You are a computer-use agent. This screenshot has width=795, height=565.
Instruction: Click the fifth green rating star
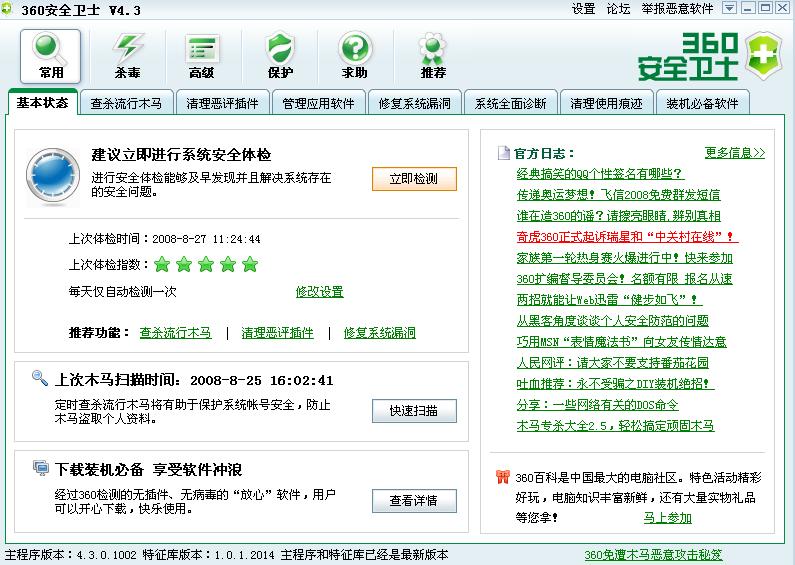point(250,264)
